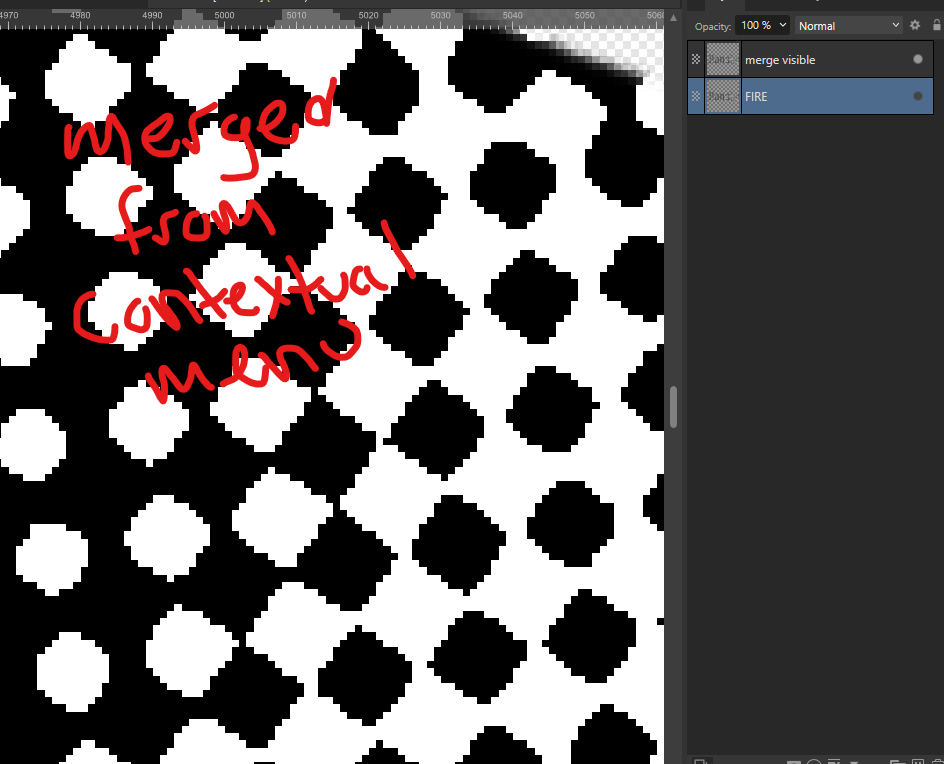Click the 100 % opacity value field
Screen dimensions: 944x764
pos(756,25)
